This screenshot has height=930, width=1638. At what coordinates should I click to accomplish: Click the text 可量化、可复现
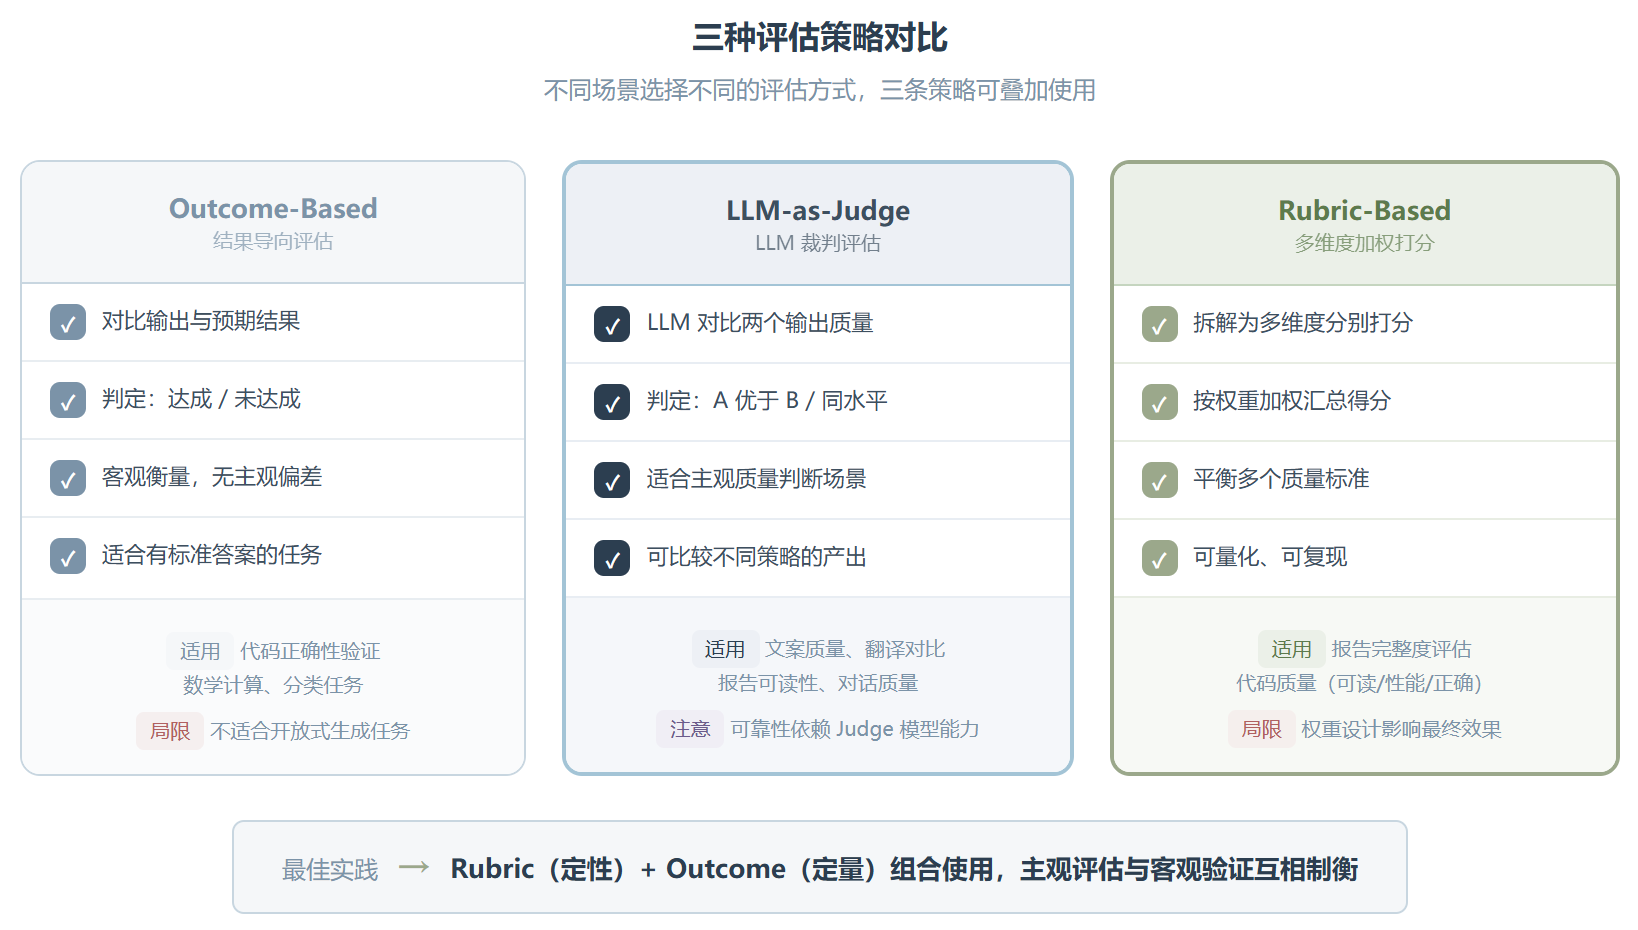[1270, 557]
